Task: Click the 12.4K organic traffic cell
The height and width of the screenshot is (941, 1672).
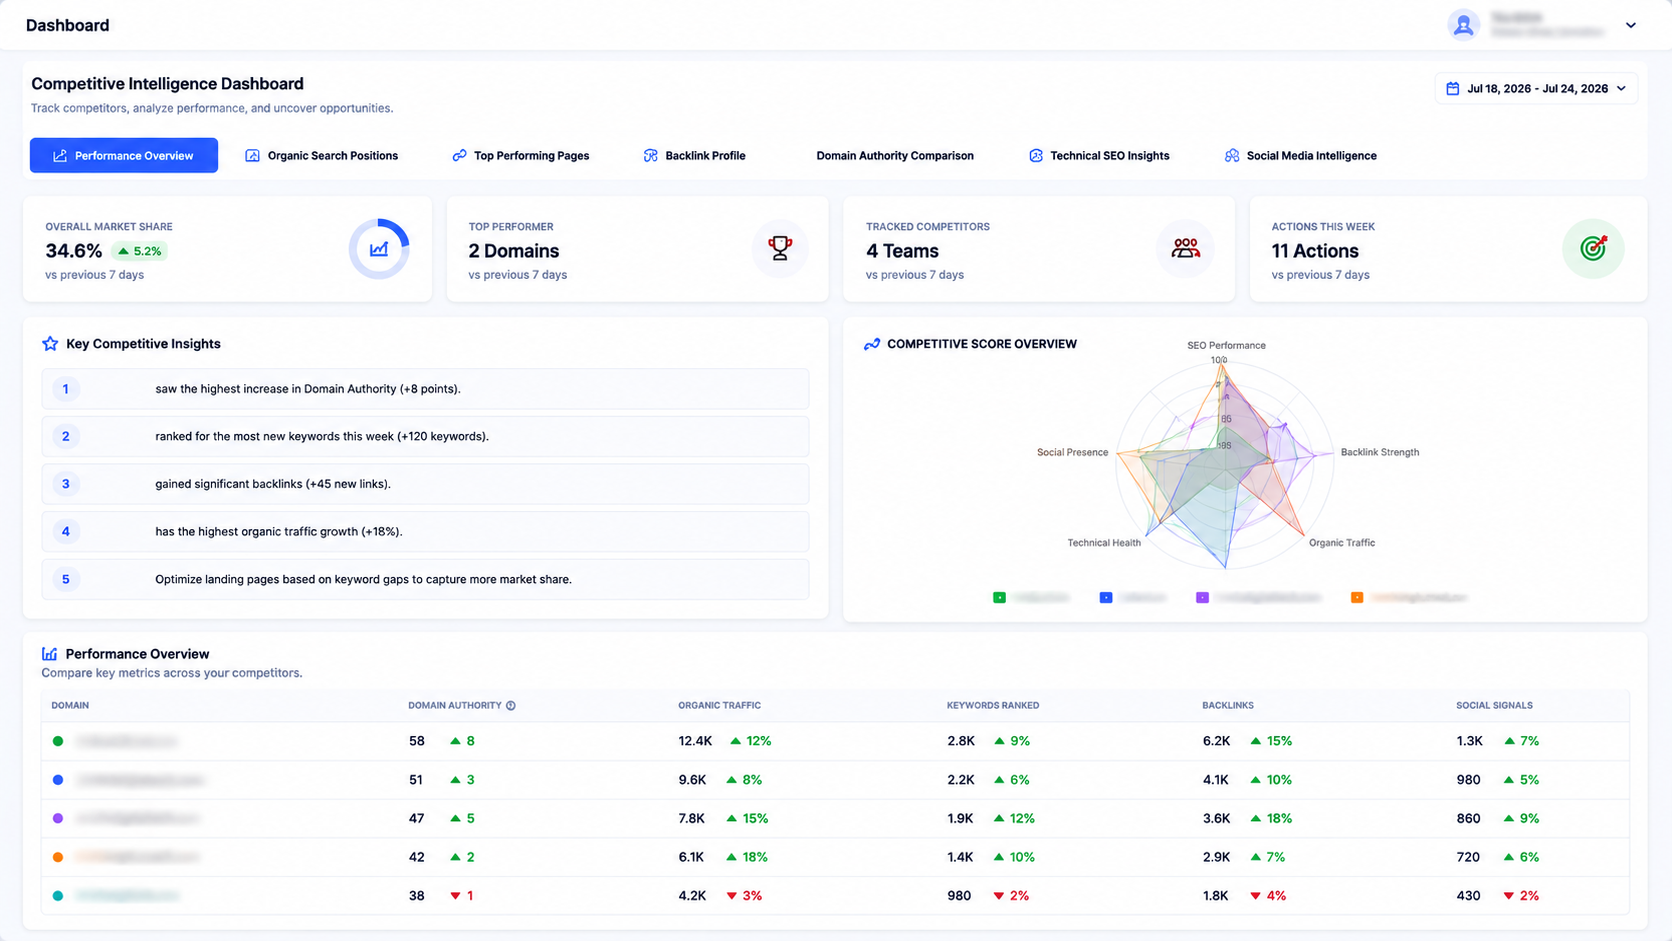Action: pyautogui.click(x=695, y=742)
